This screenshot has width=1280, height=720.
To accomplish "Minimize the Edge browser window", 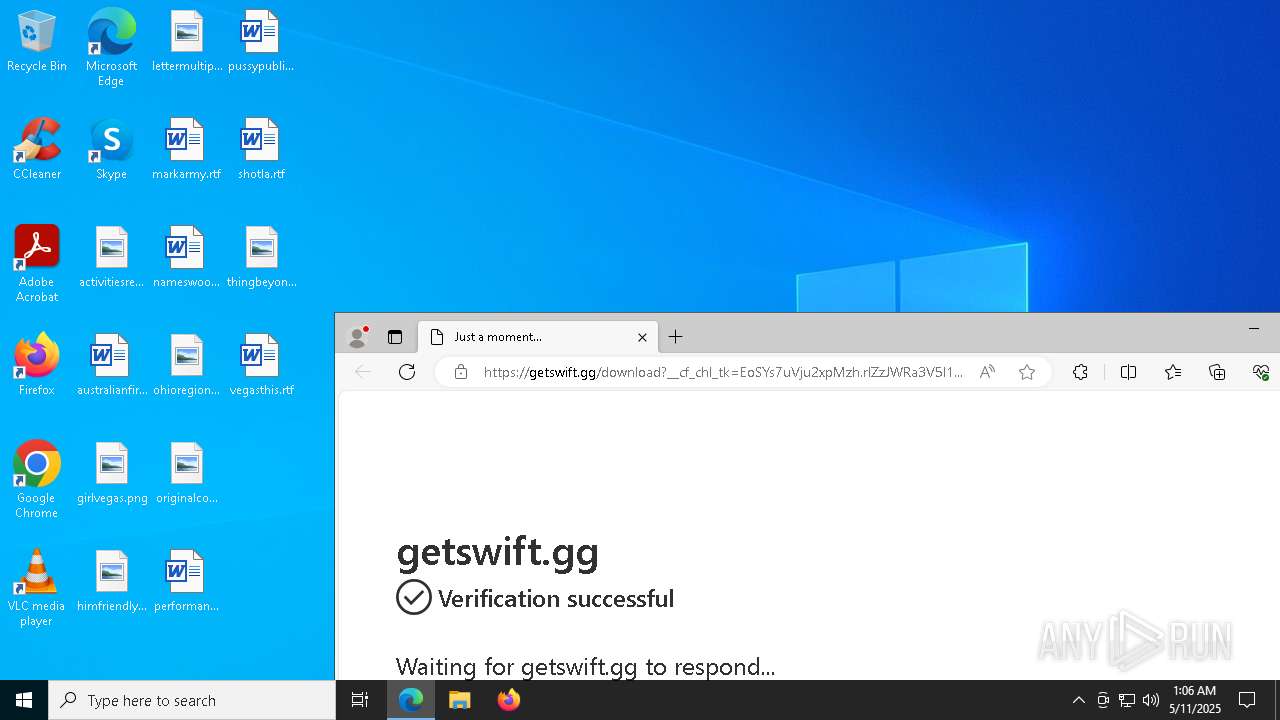I will 1254,328.
